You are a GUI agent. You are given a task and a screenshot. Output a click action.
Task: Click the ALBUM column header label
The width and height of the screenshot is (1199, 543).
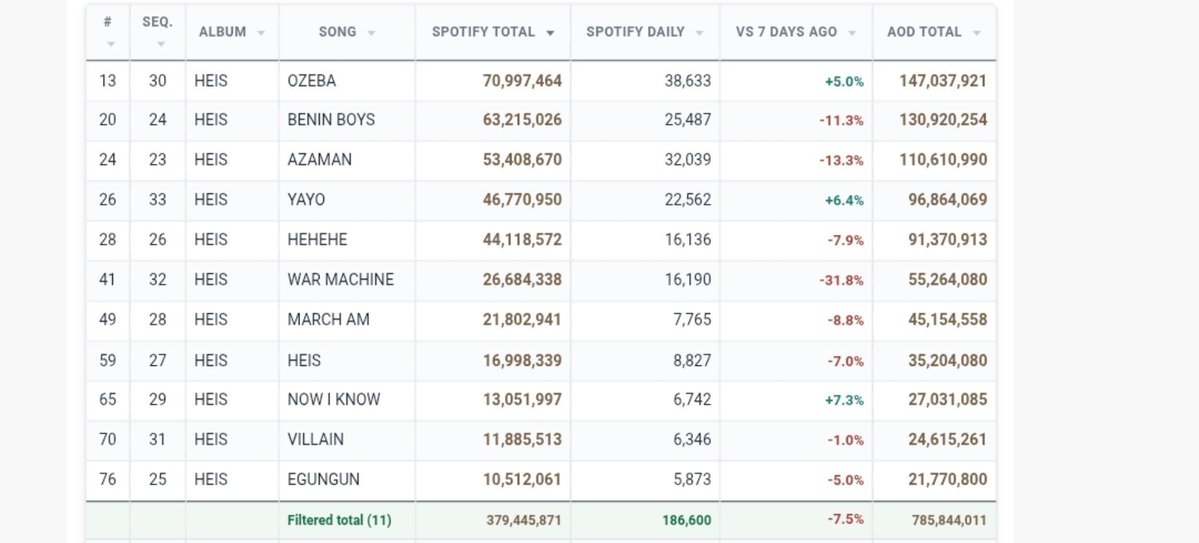(x=223, y=32)
